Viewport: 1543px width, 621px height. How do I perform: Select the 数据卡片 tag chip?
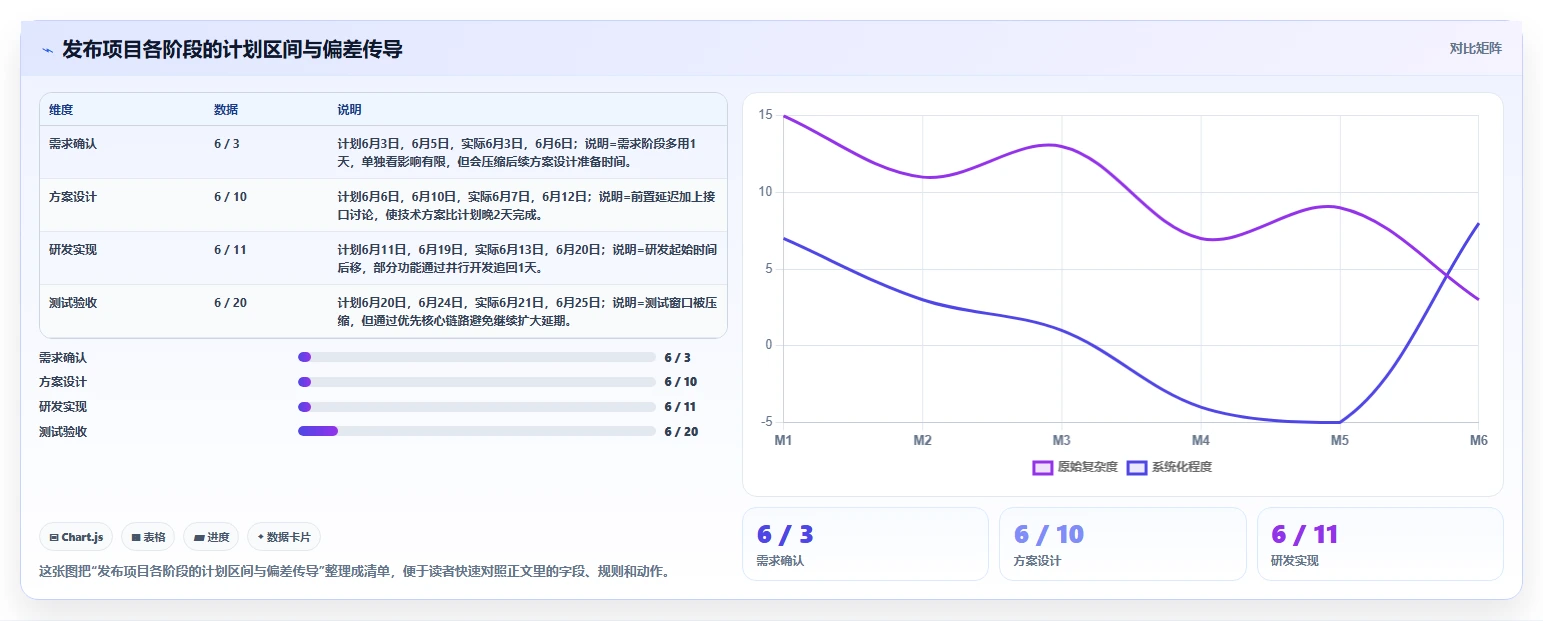click(x=284, y=537)
